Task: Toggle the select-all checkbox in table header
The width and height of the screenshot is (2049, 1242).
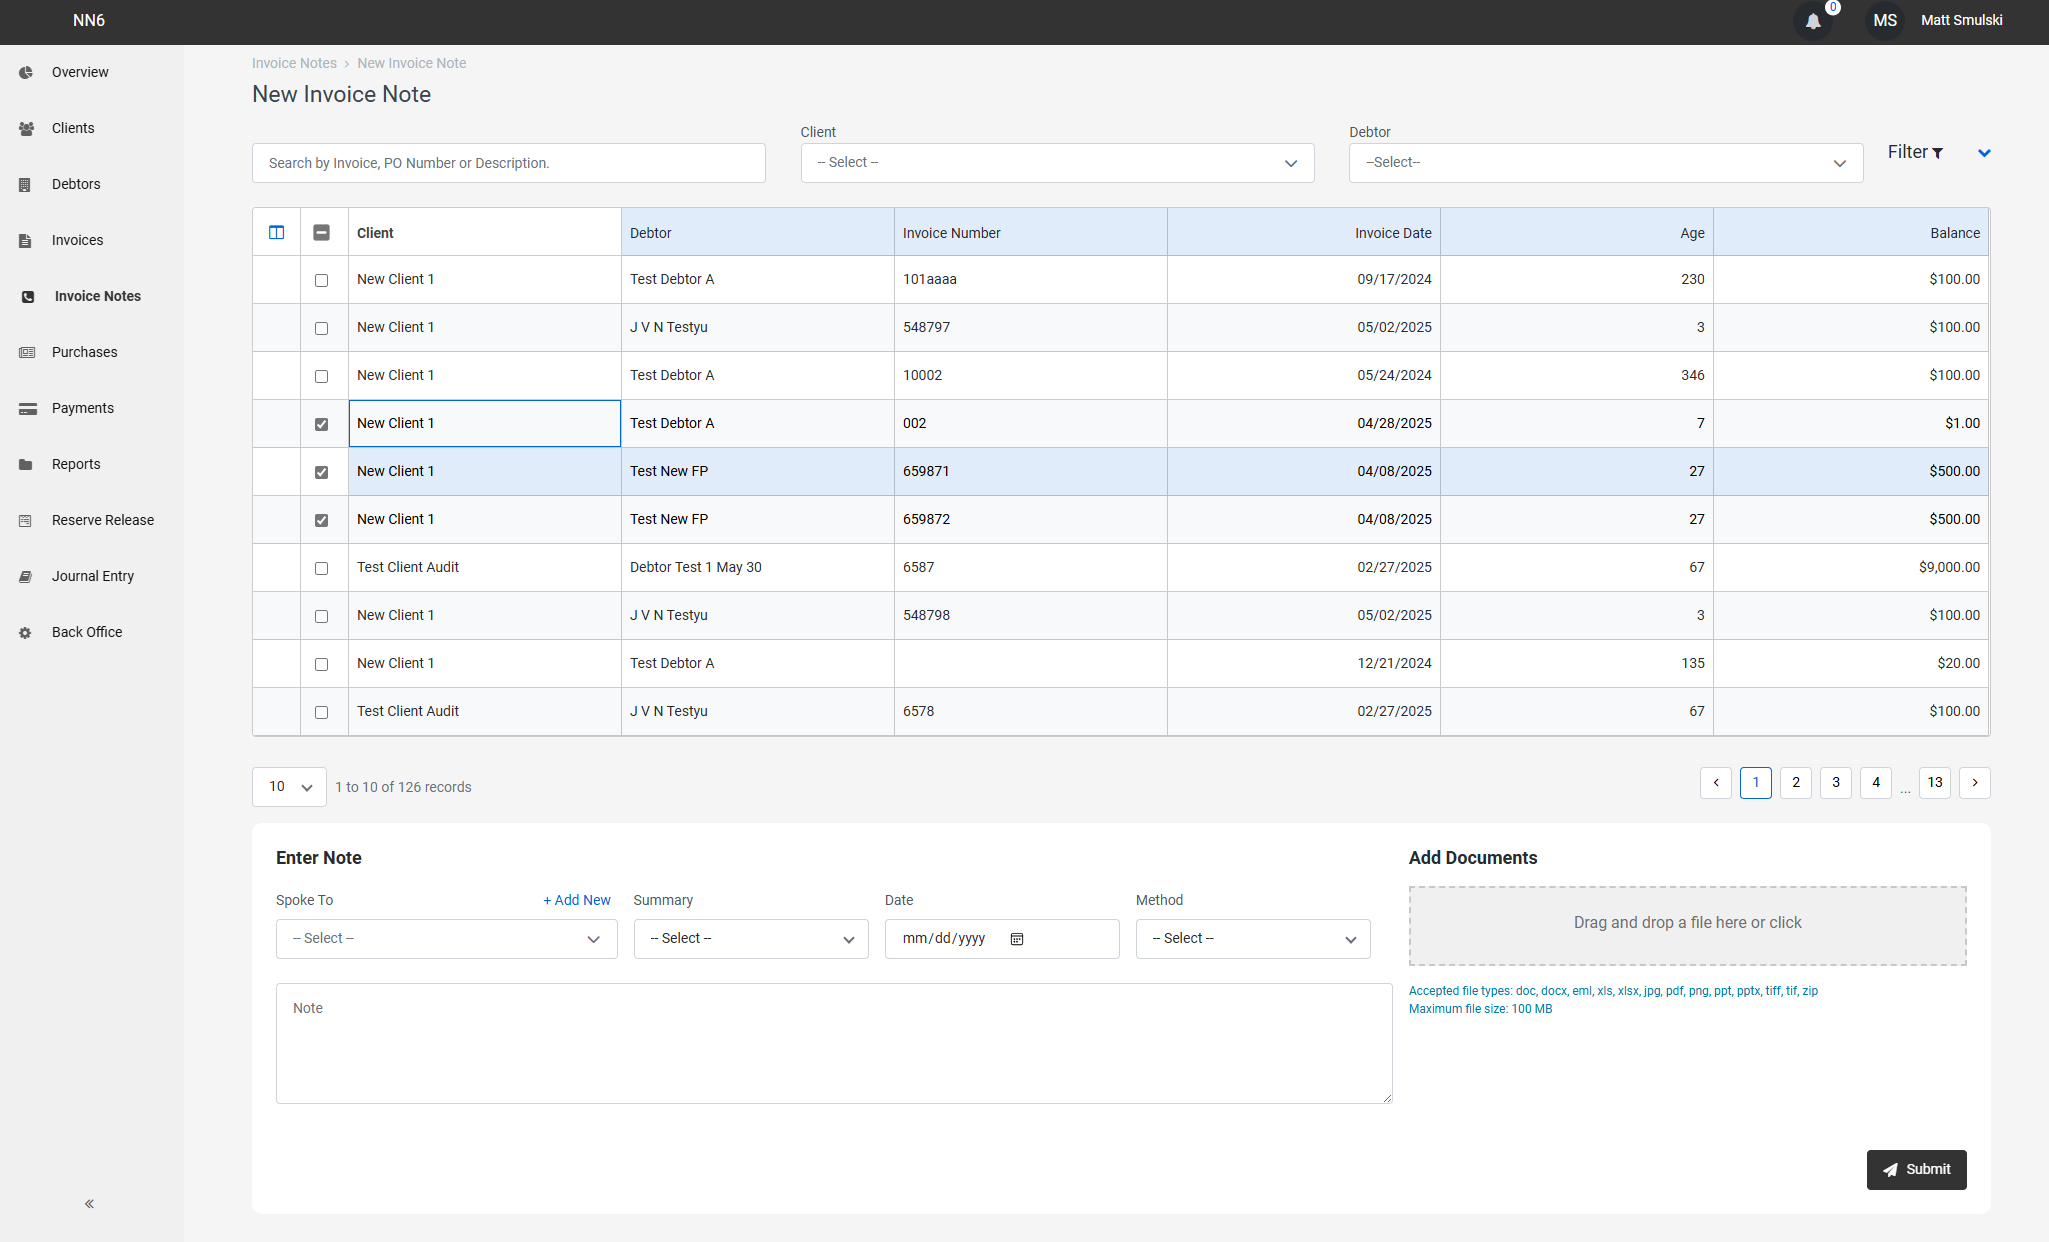Action: [322, 231]
